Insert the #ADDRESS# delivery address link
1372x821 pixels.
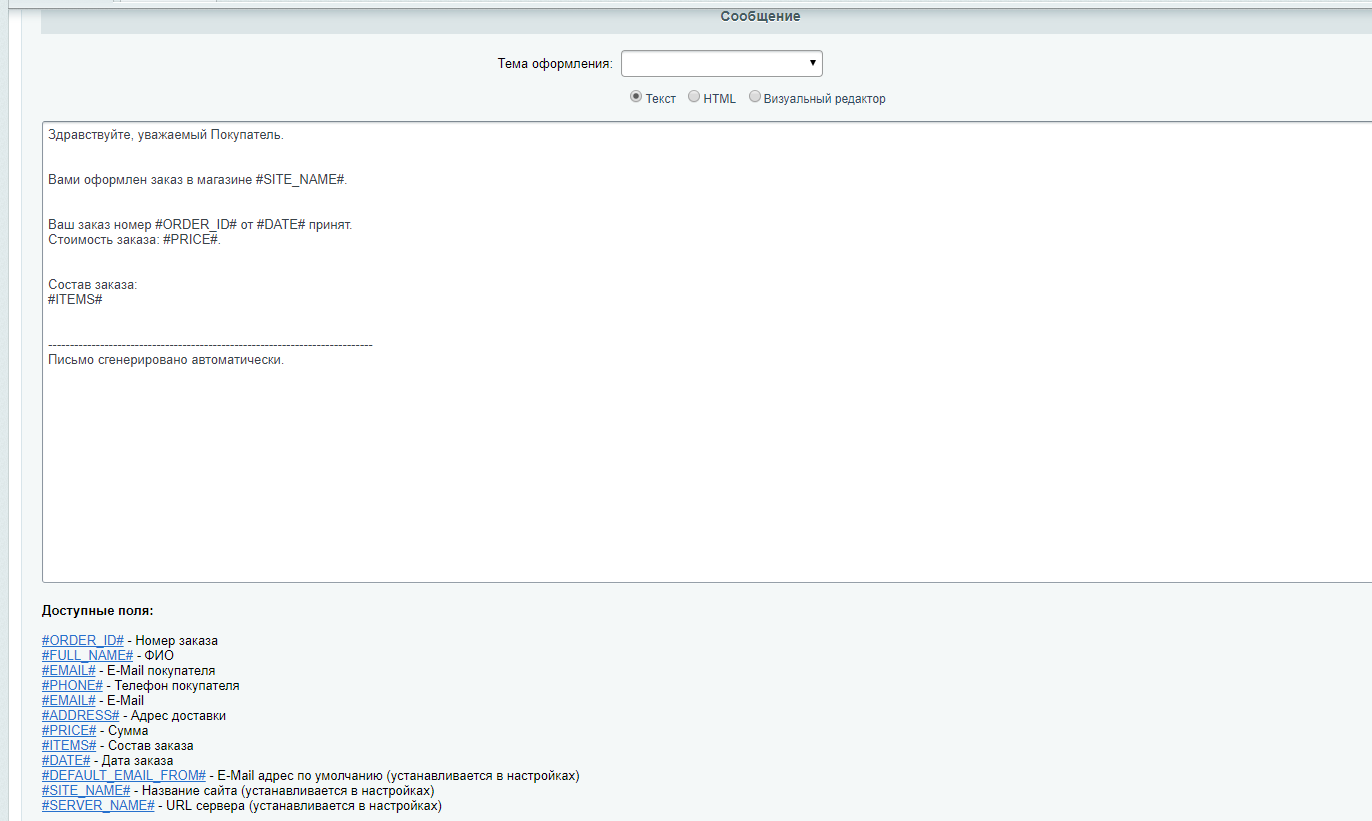pyautogui.click(x=80, y=715)
